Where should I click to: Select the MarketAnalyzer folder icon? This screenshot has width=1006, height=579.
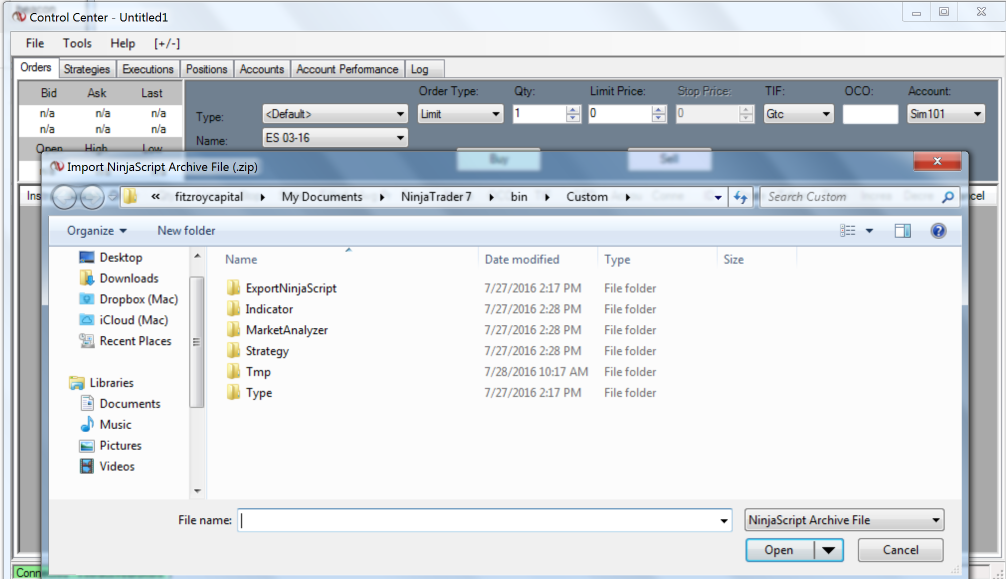[x=234, y=330]
